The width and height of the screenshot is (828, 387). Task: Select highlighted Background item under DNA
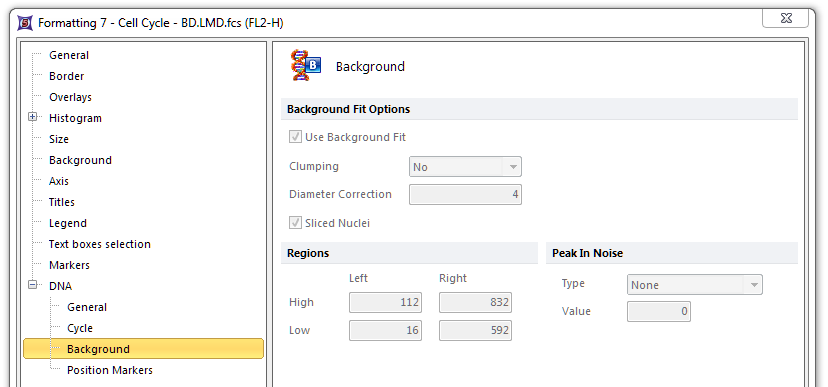(x=143, y=349)
